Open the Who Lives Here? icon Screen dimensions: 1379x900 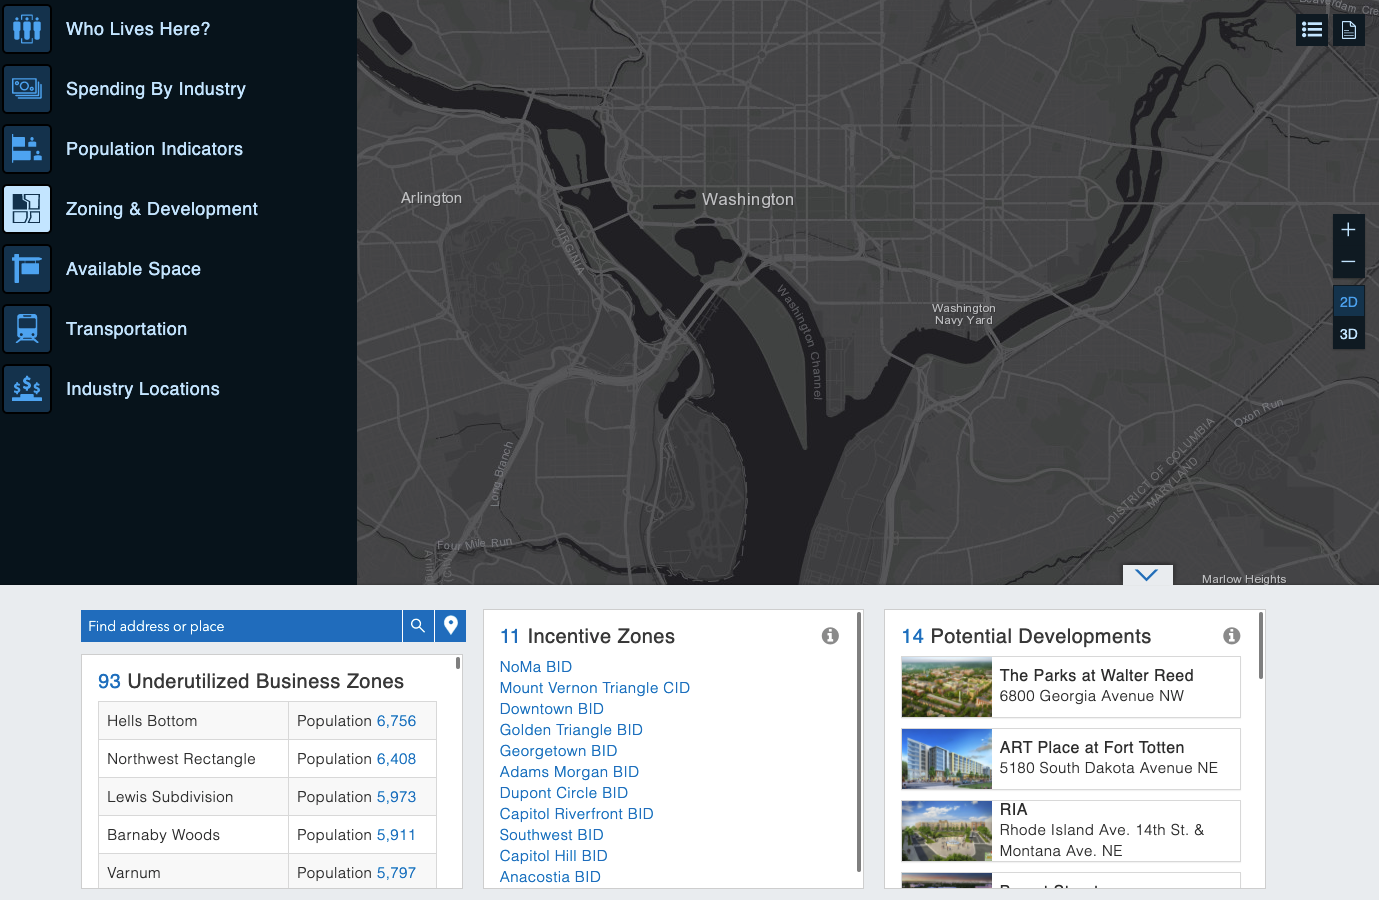pyautogui.click(x=27, y=29)
